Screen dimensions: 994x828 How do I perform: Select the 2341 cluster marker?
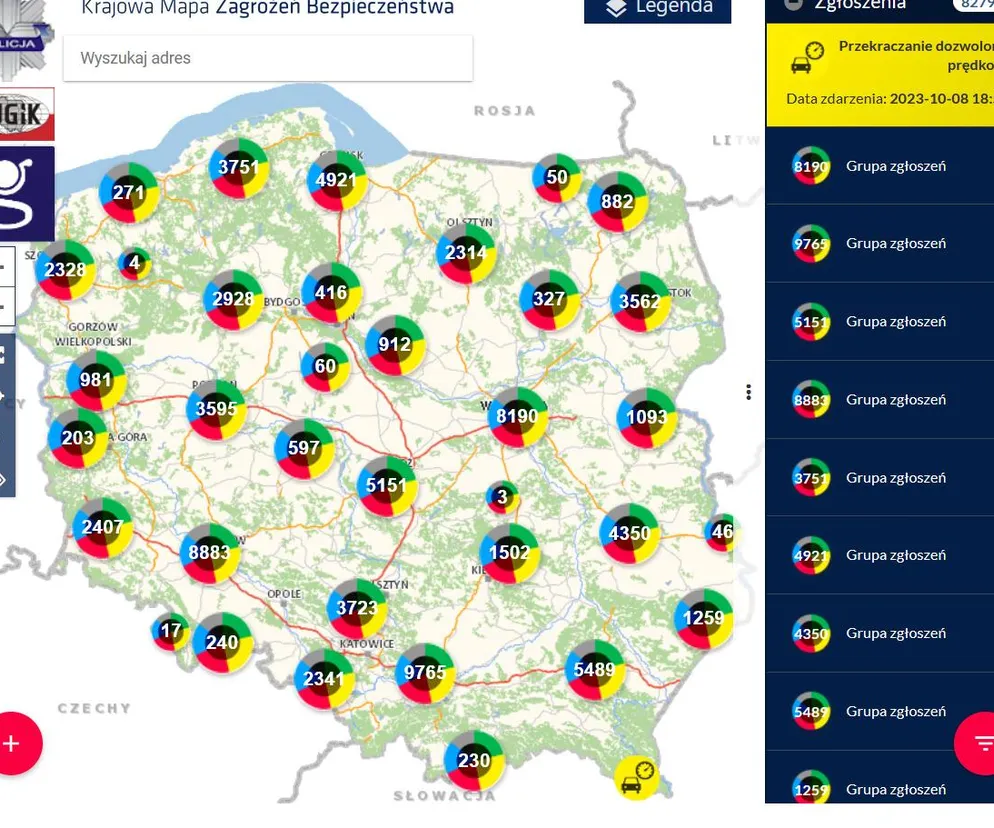[x=324, y=679]
